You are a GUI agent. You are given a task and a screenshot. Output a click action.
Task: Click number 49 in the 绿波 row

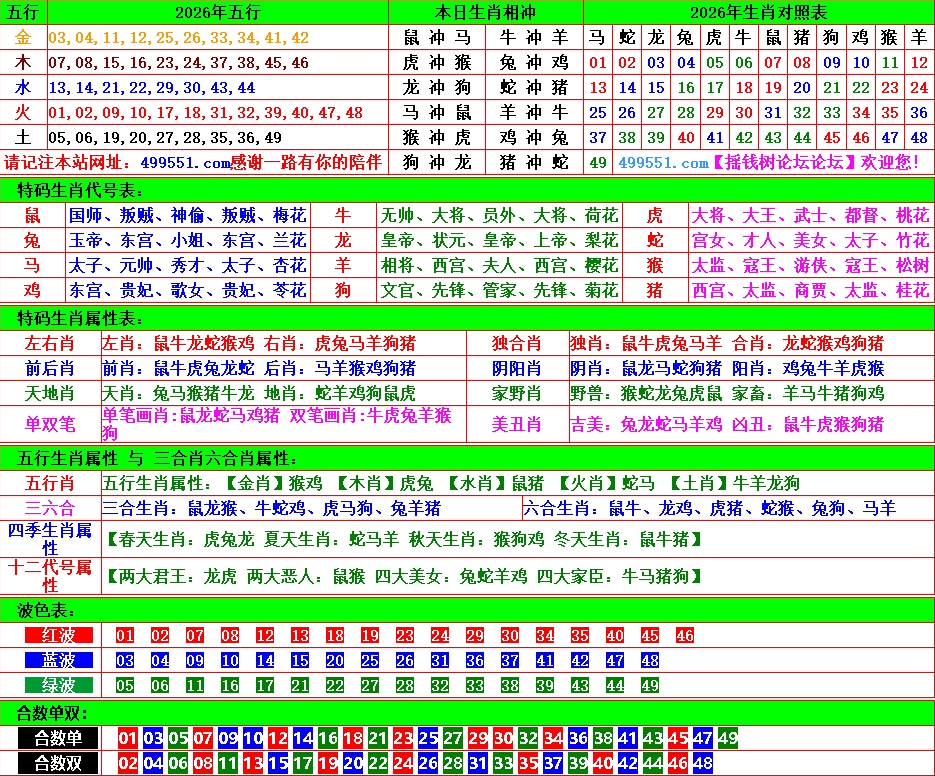[x=649, y=685]
